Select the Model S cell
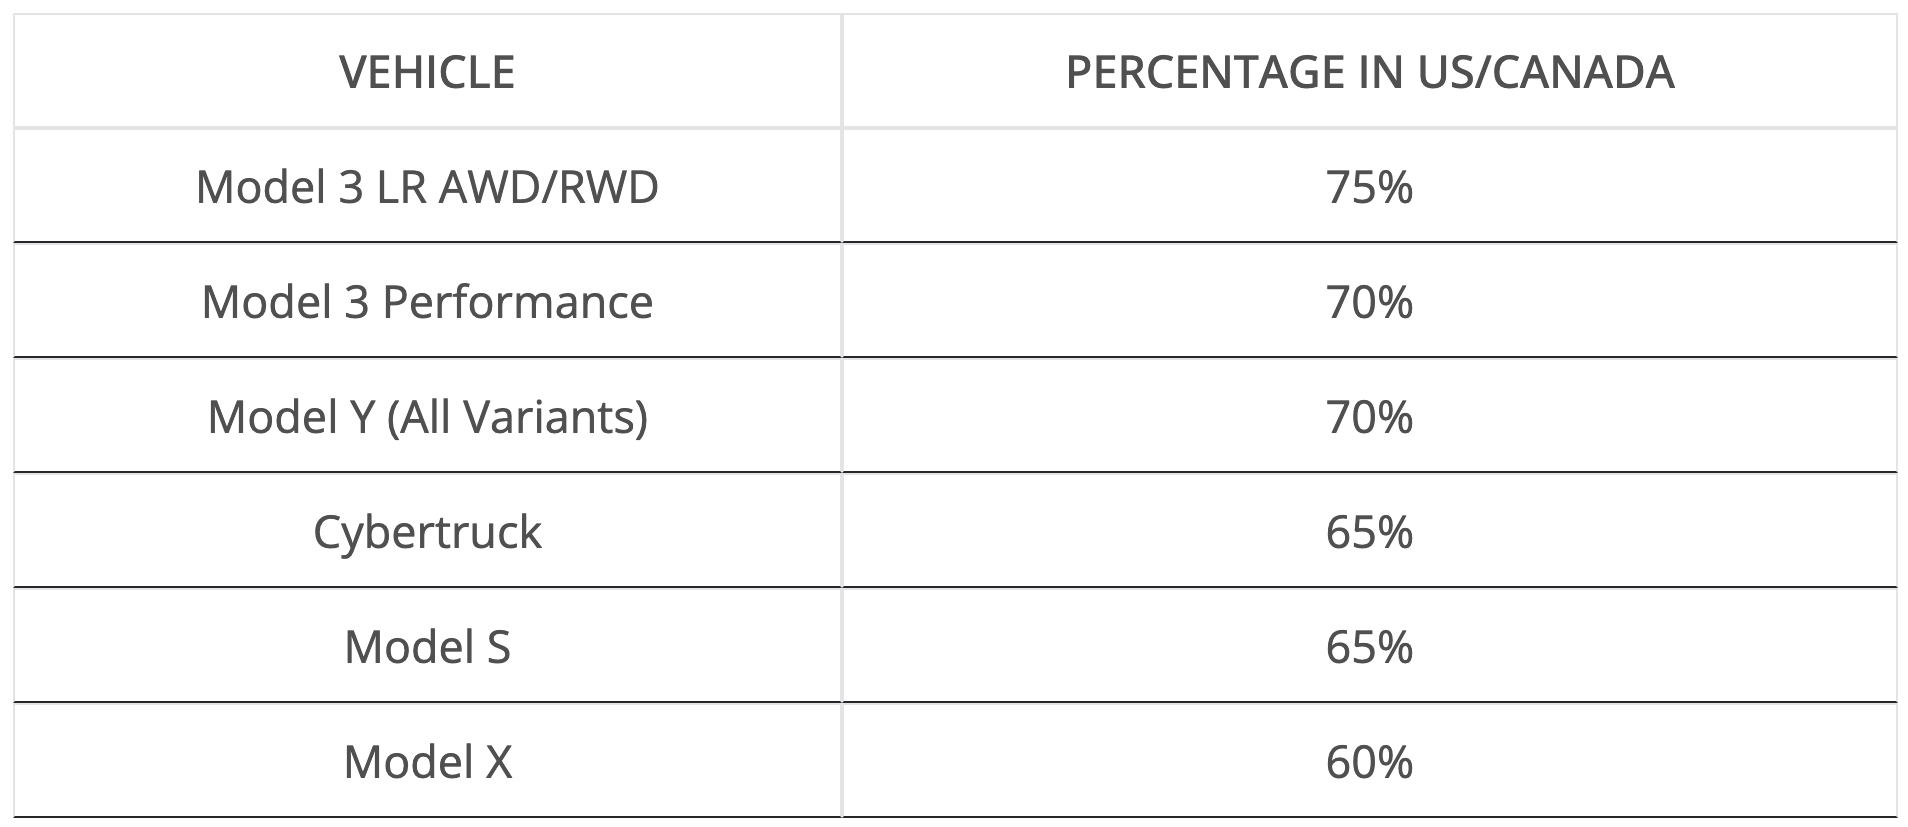The width and height of the screenshot is (1908, 827). (427, 646)
